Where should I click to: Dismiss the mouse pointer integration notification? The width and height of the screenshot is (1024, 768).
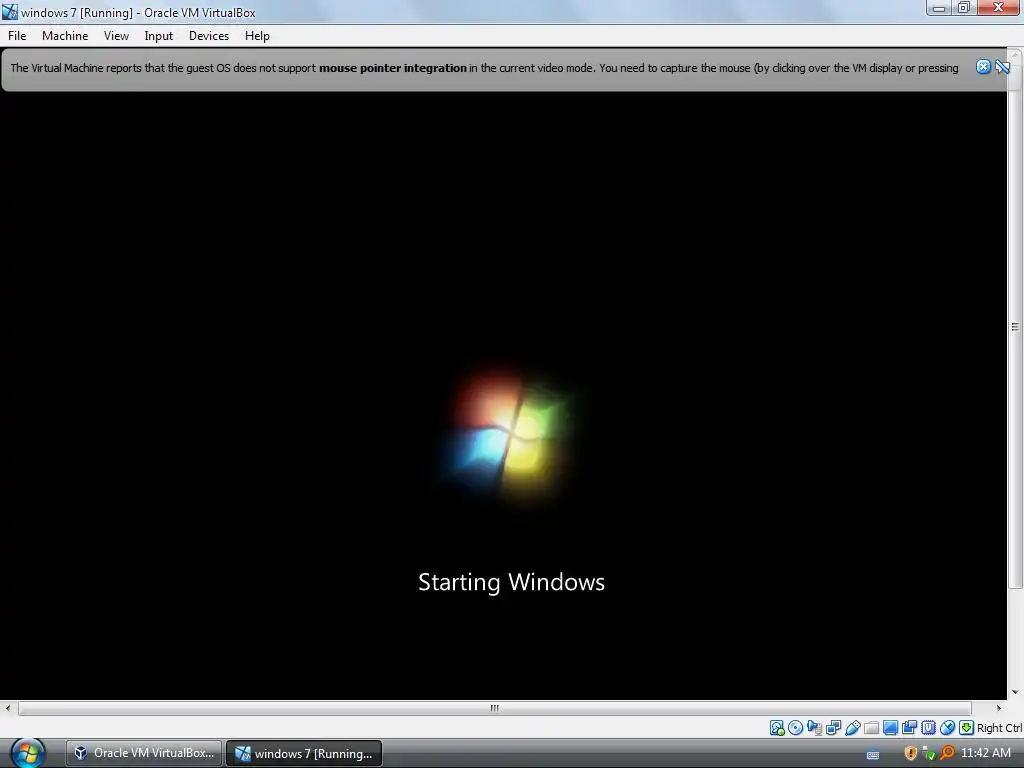983,67
